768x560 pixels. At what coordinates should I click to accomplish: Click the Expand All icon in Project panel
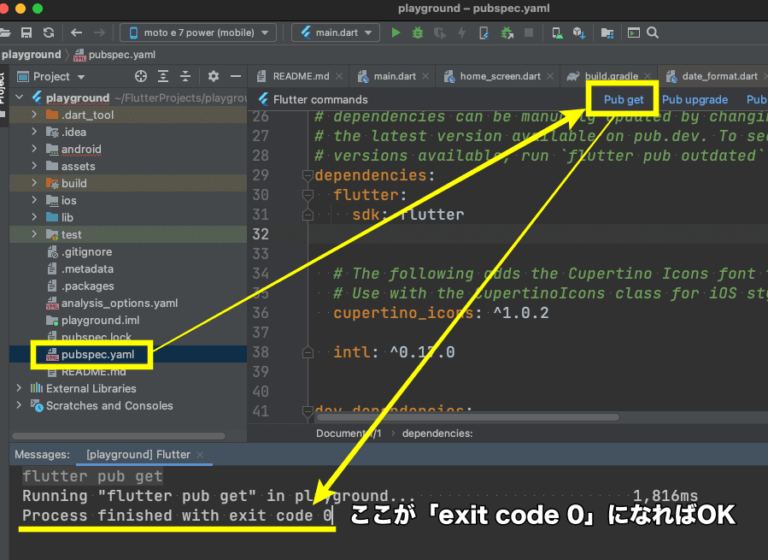click(163, 76)
